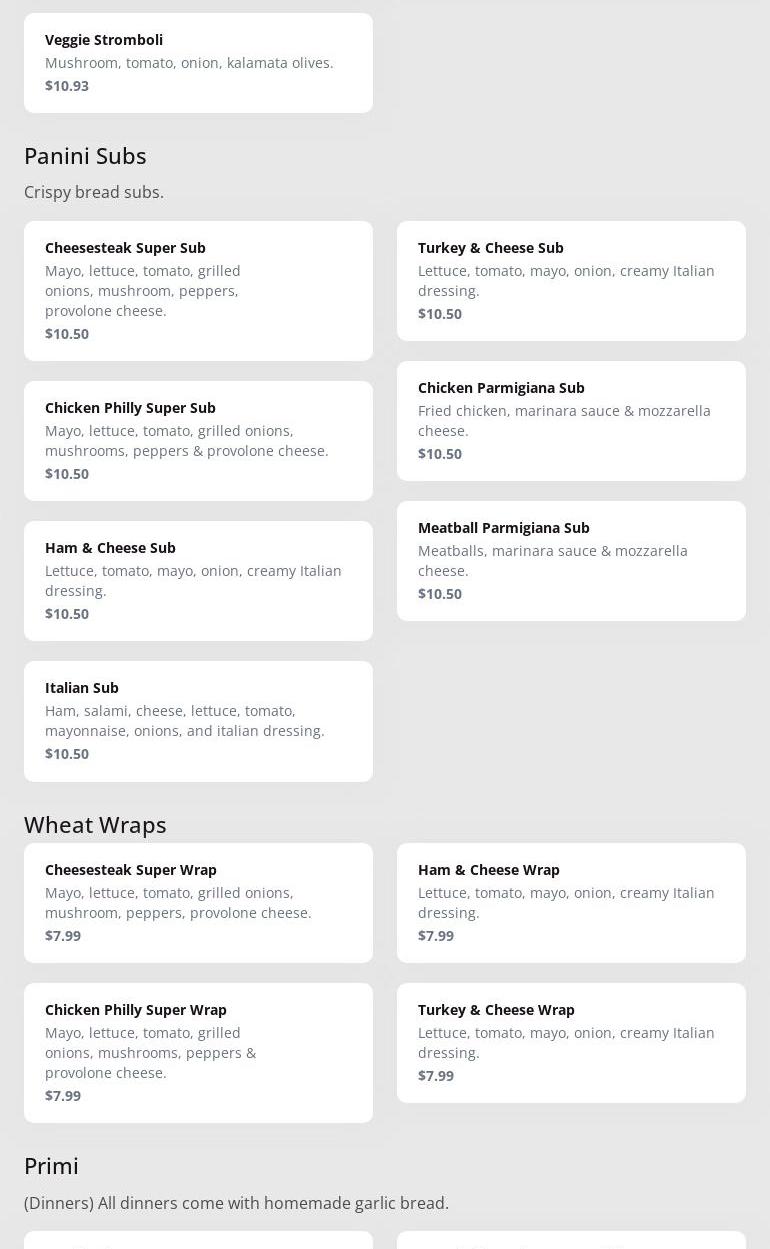Select the Turkey & Cheese Sub card
Screen dimensions: 770x1249
coord(571,280)
